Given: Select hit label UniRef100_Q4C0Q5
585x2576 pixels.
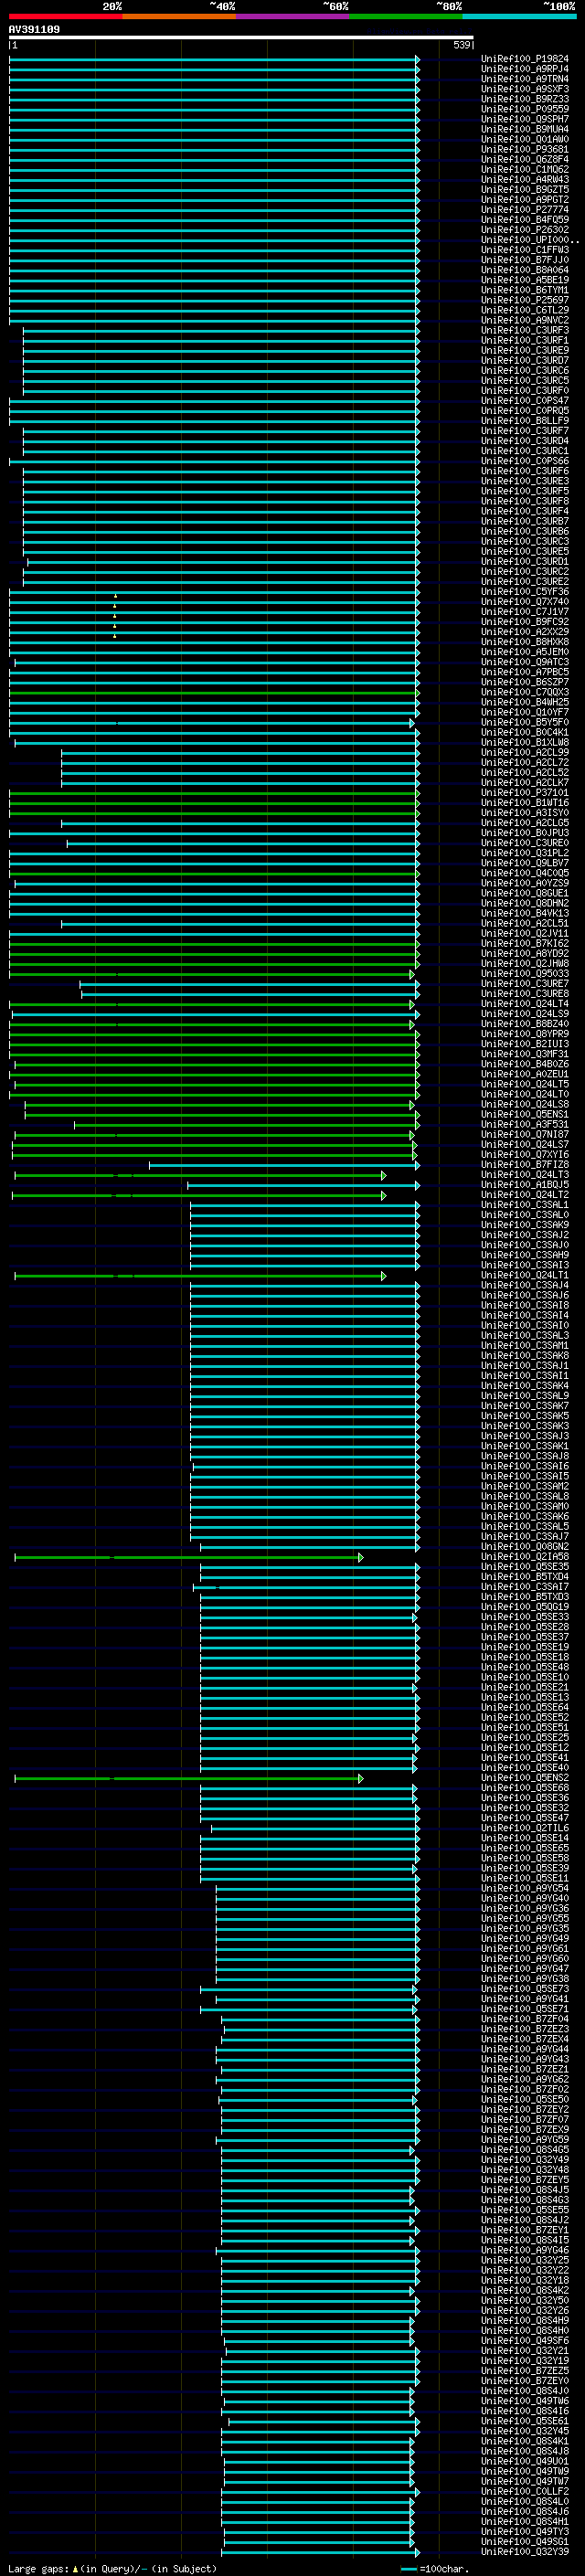Looking at the screenshot, I should point(525,873).
